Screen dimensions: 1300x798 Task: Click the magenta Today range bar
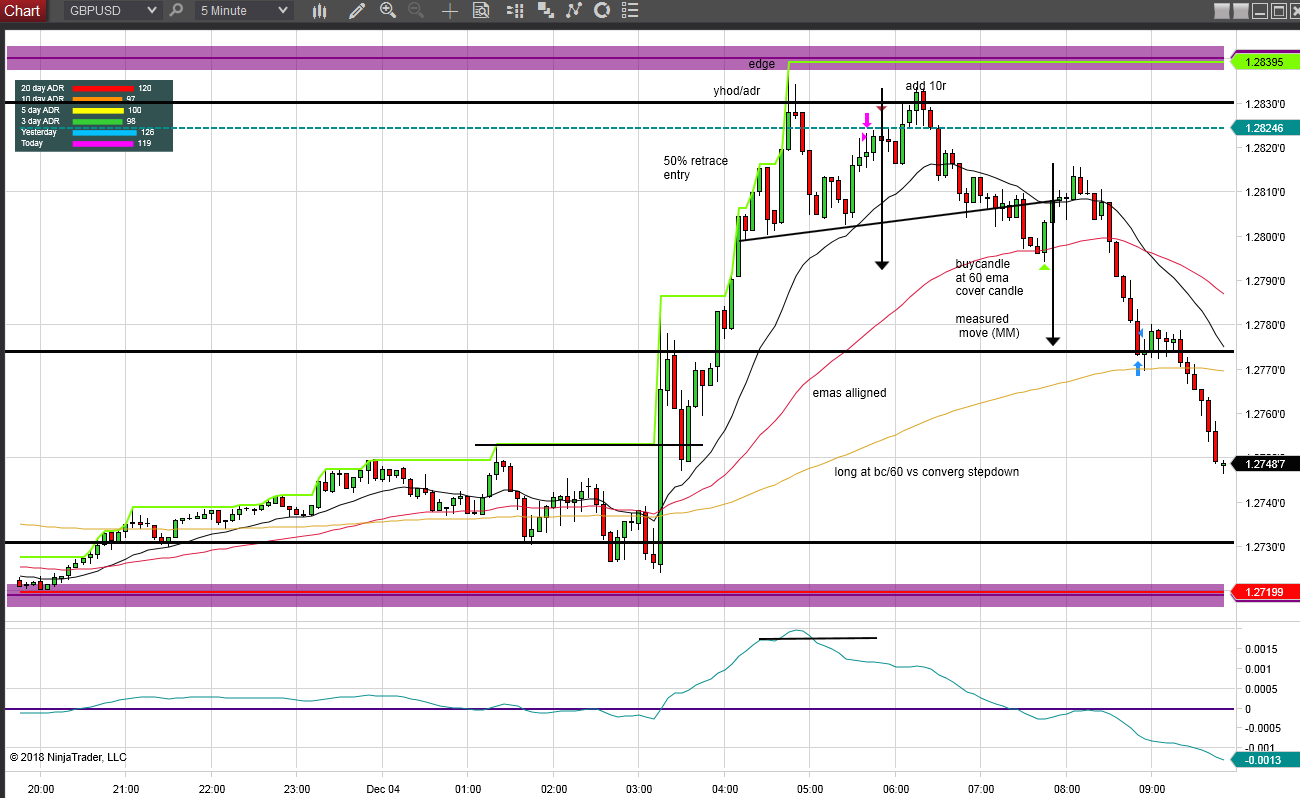point(103,143)
